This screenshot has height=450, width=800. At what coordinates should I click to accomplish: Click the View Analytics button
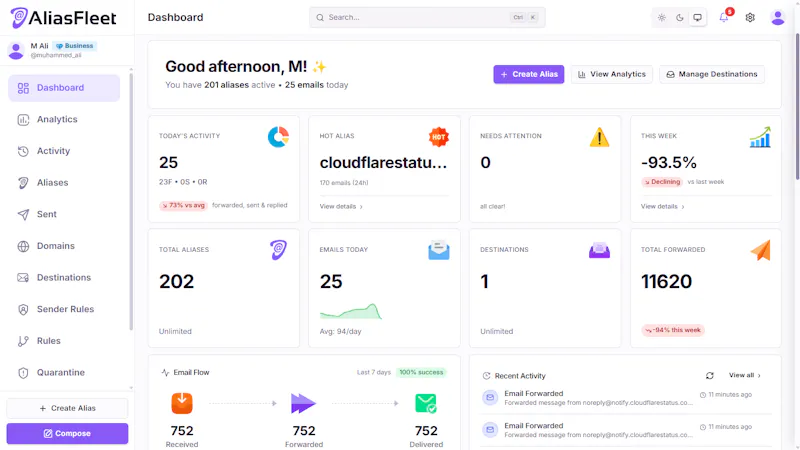(x=612, y=74)
